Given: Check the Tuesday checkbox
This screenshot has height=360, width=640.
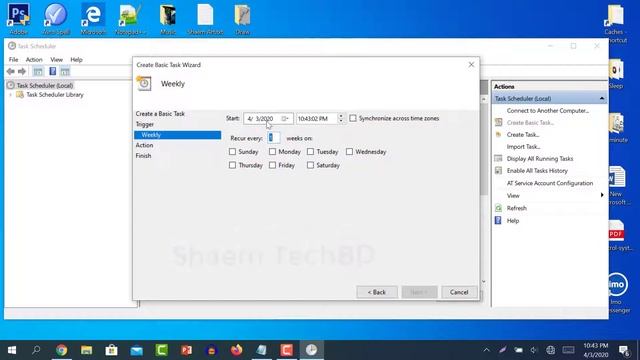Looking at the screenshot, I should tap(310, 152).
